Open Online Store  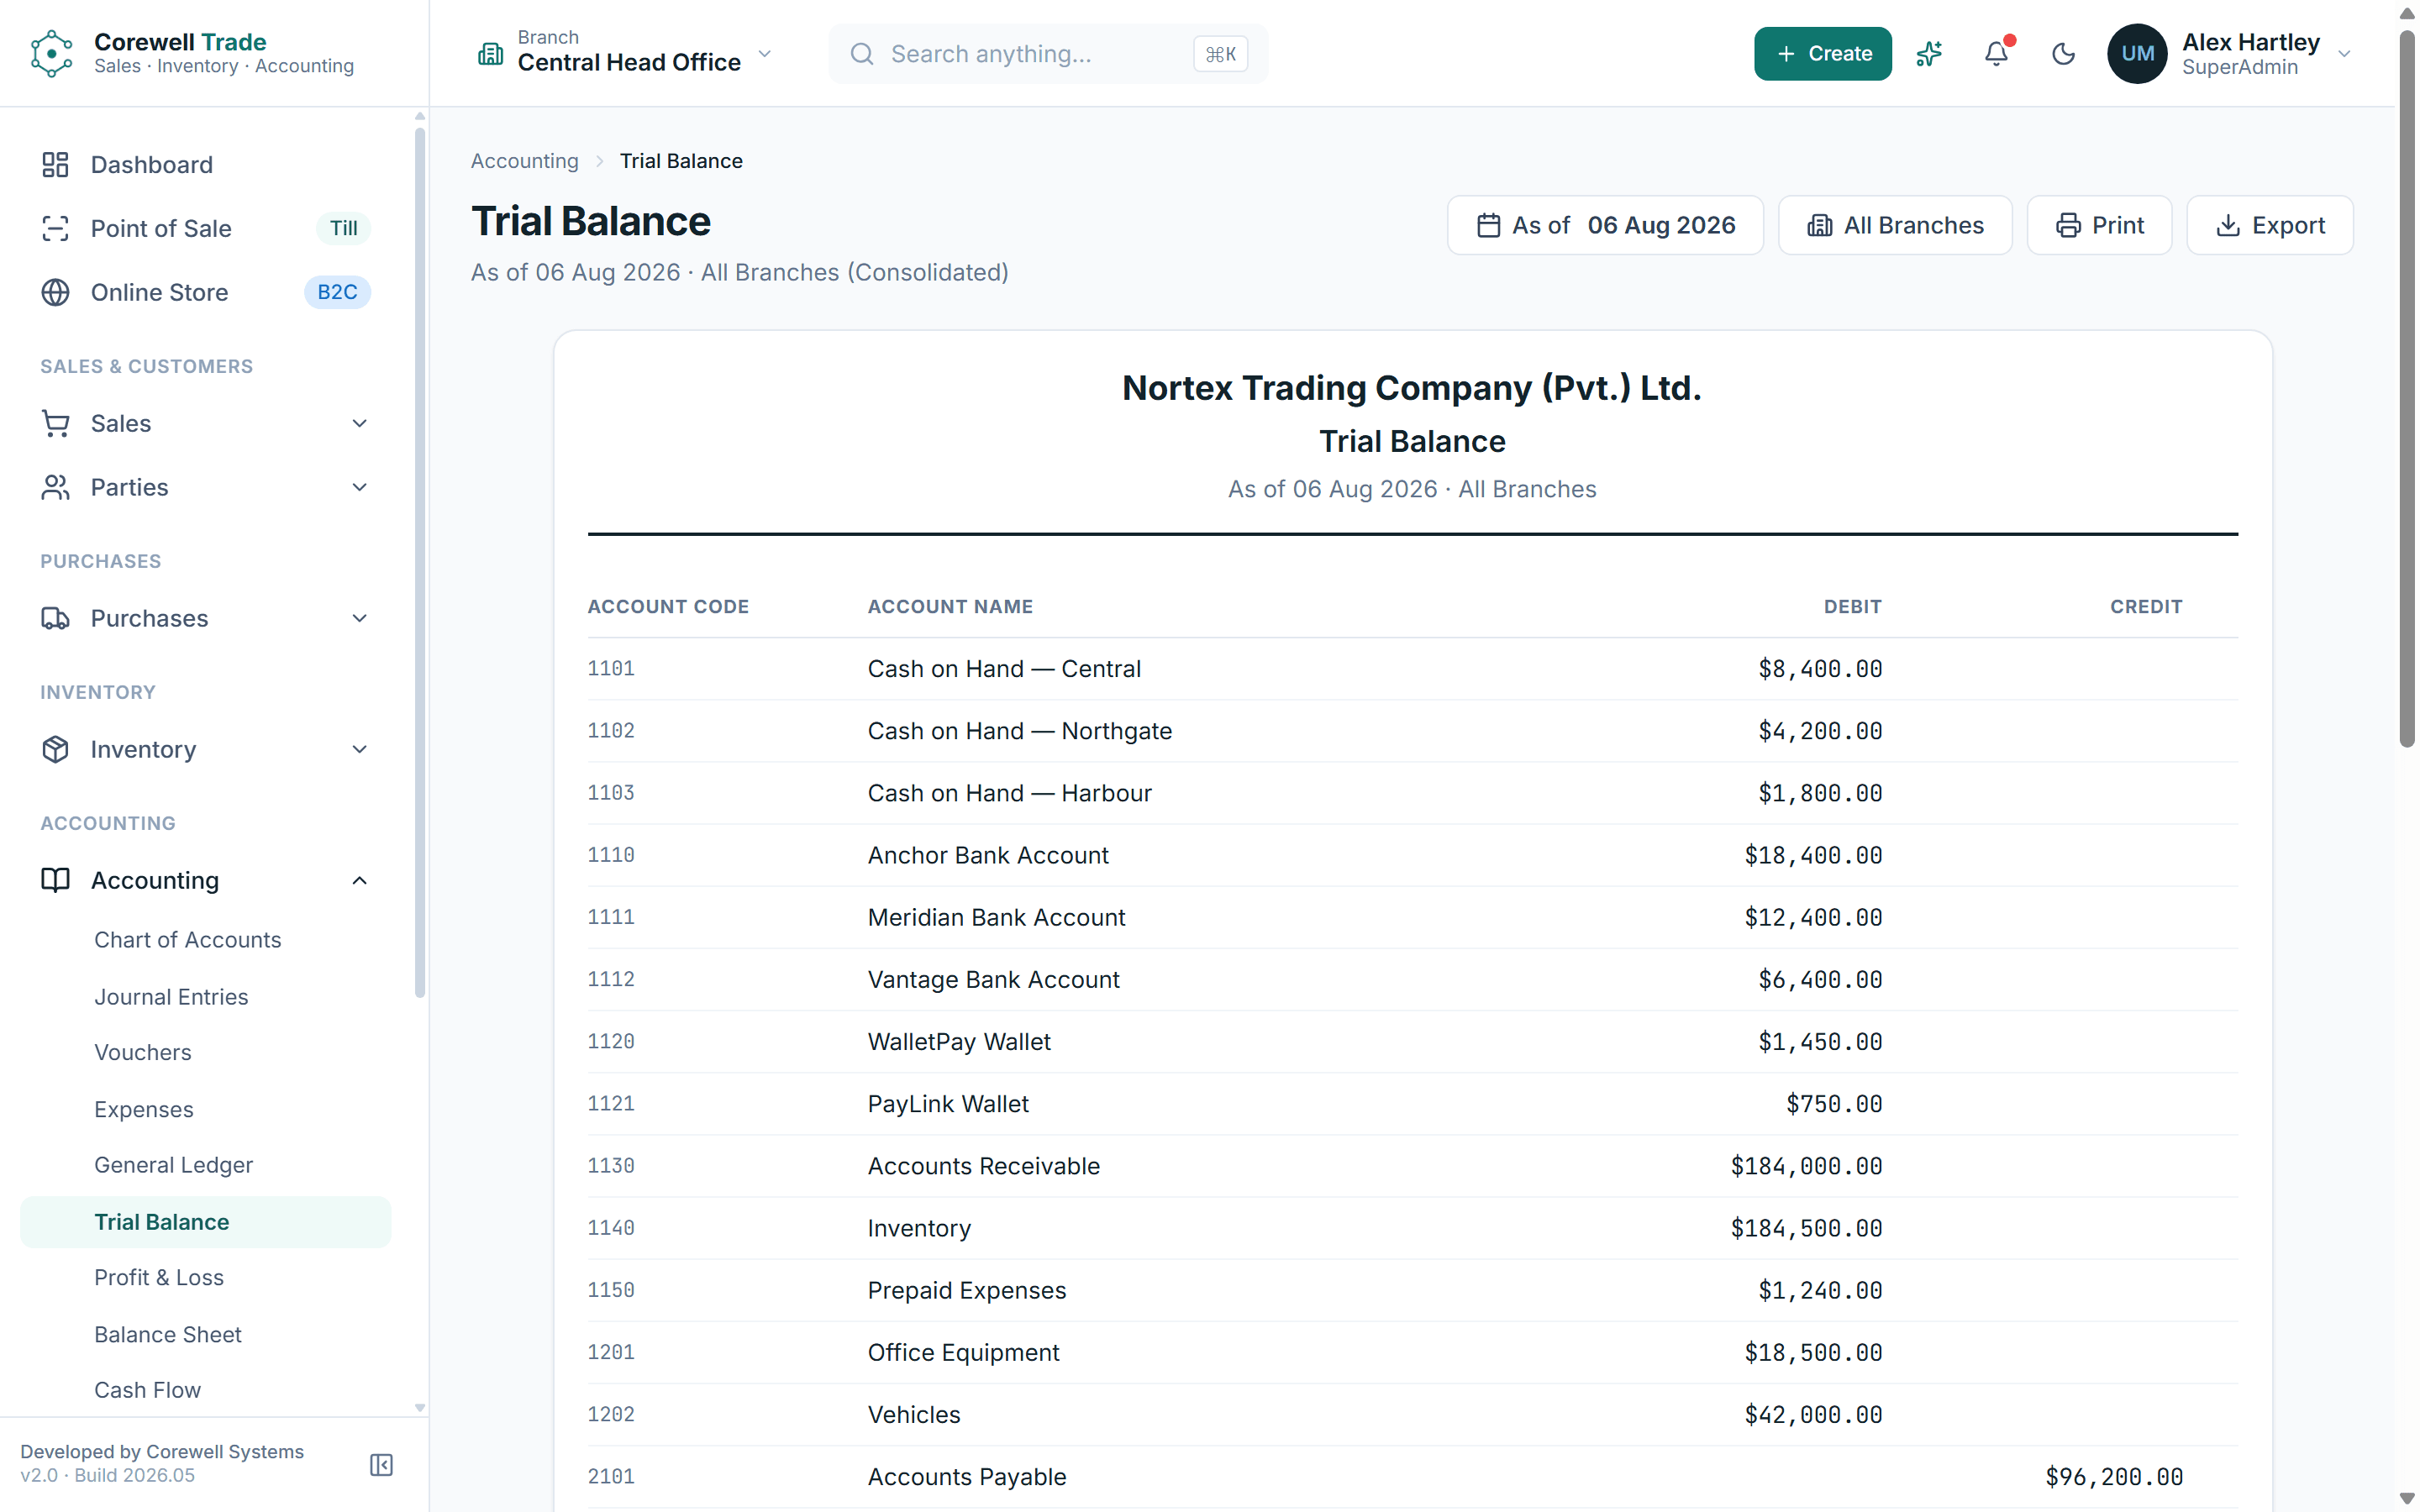point(205,292)
